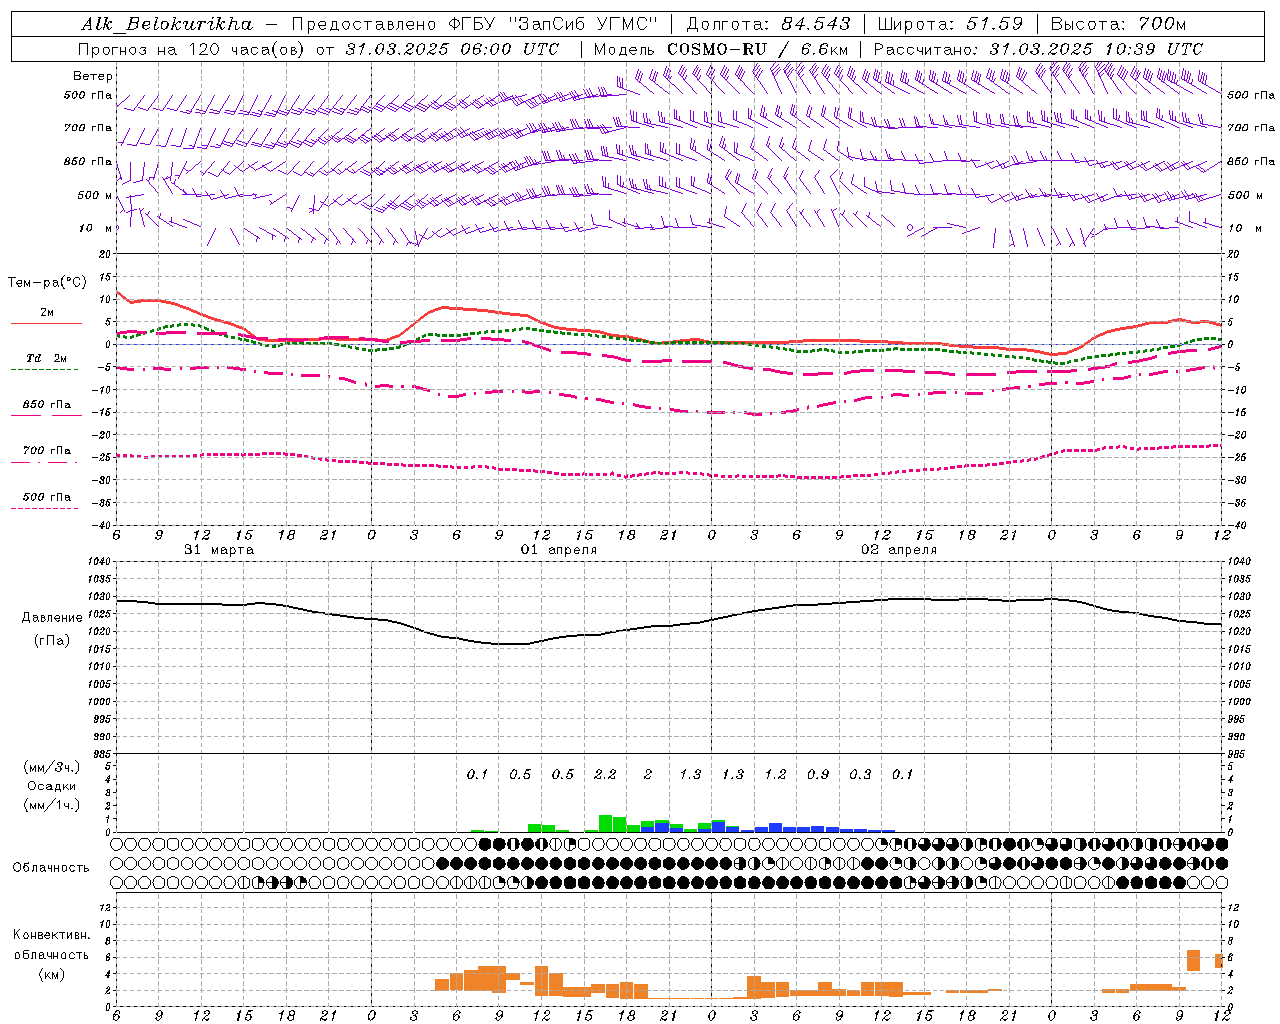Click the 'Широта: 51.59' header value
Screen dimensions: 1280x1024
tap(950, 23)
